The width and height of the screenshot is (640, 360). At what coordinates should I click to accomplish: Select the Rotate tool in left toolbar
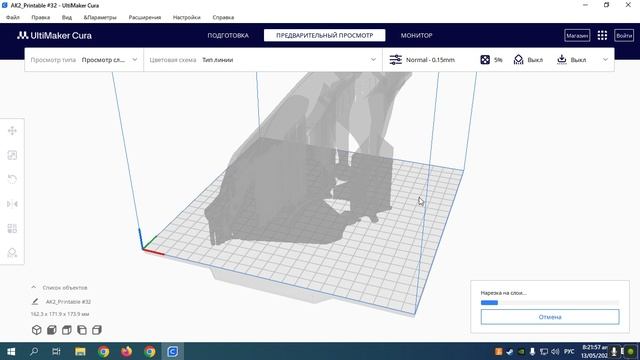(x=12, y=179)
